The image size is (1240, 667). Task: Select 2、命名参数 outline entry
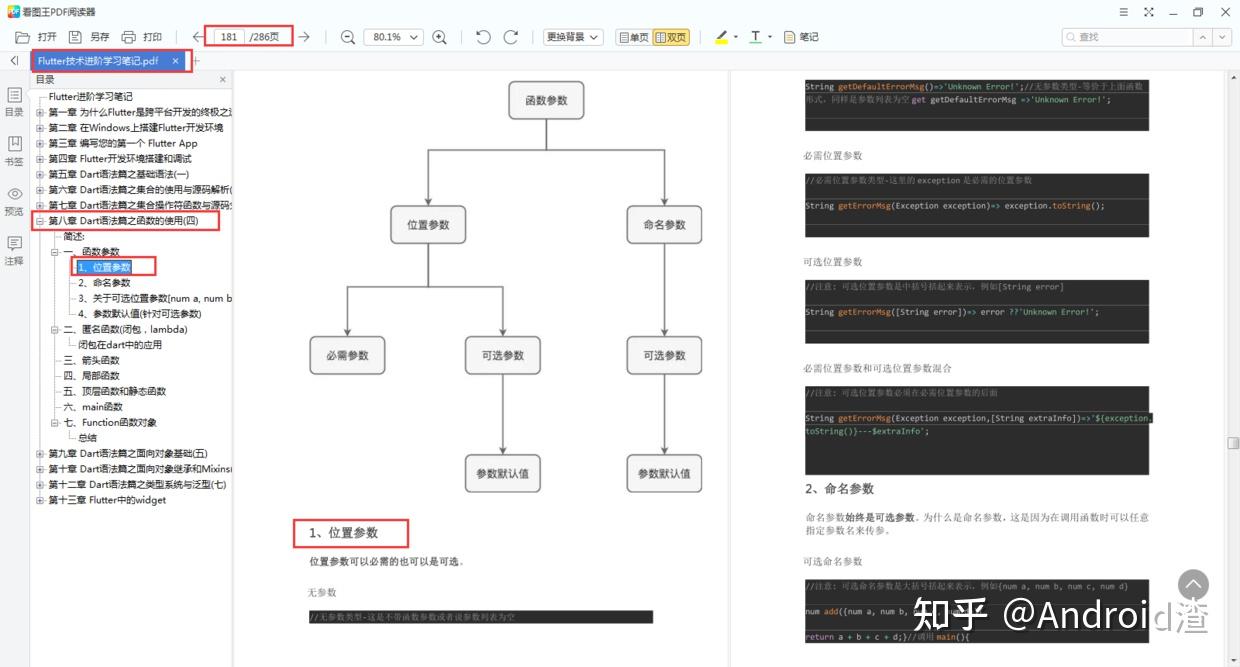point(104,283)
